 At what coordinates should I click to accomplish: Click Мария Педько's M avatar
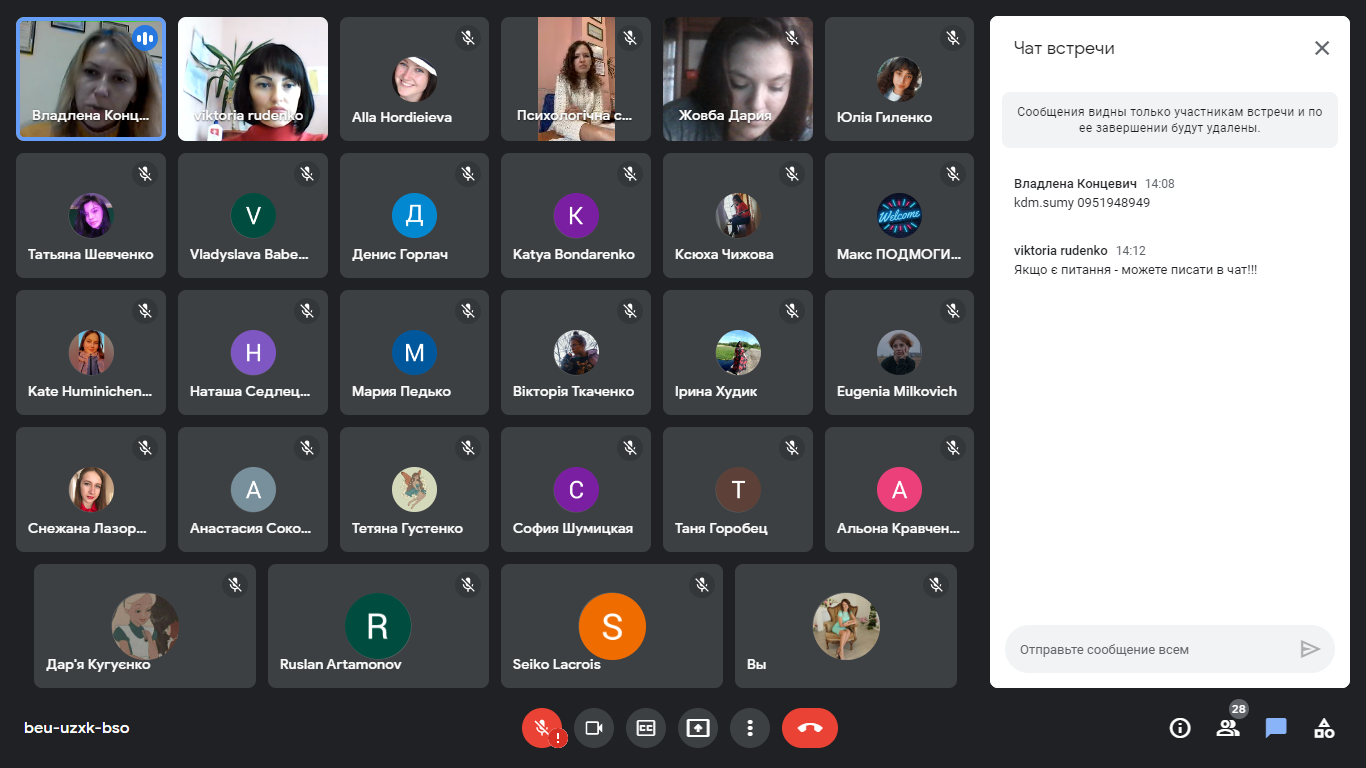(414, 353)
